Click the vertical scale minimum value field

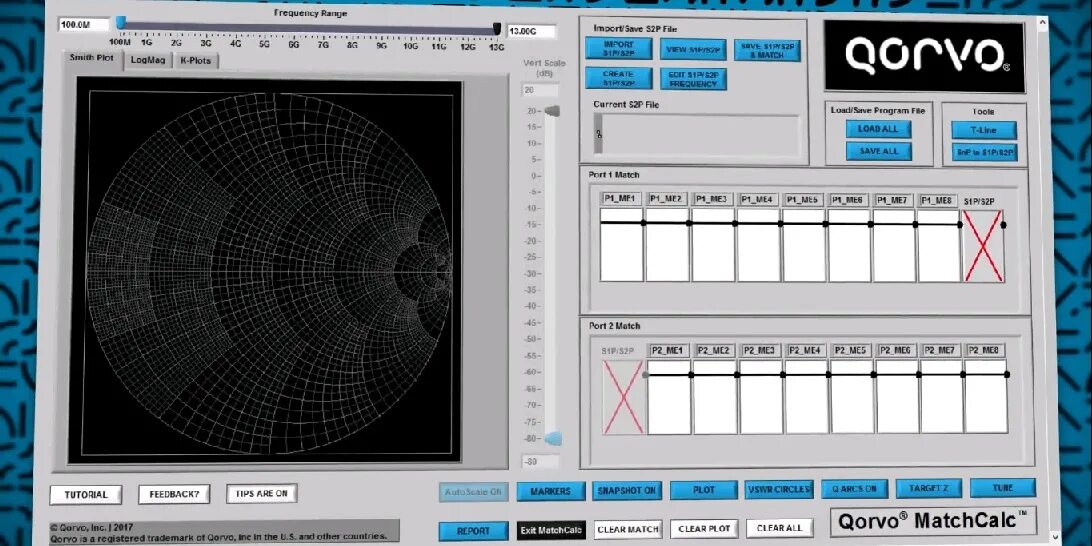point(540,462)
